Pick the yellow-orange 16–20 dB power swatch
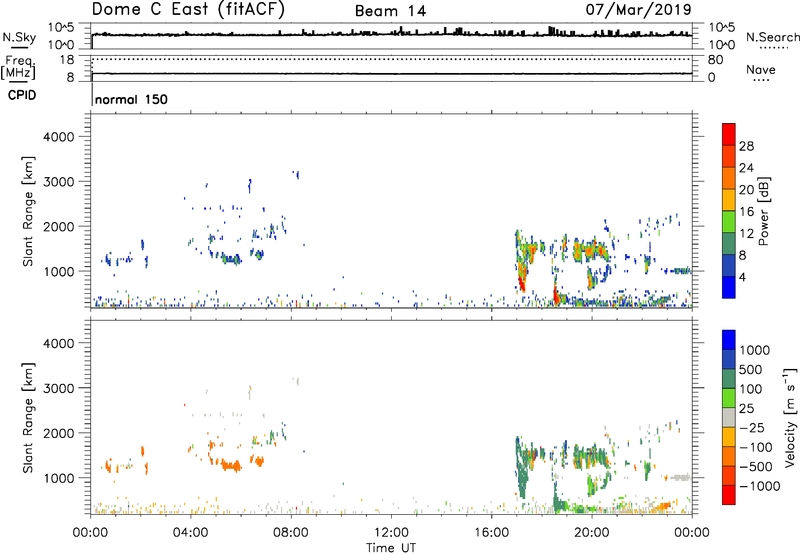This screenshot has height=554, width=800. [729, 200]
